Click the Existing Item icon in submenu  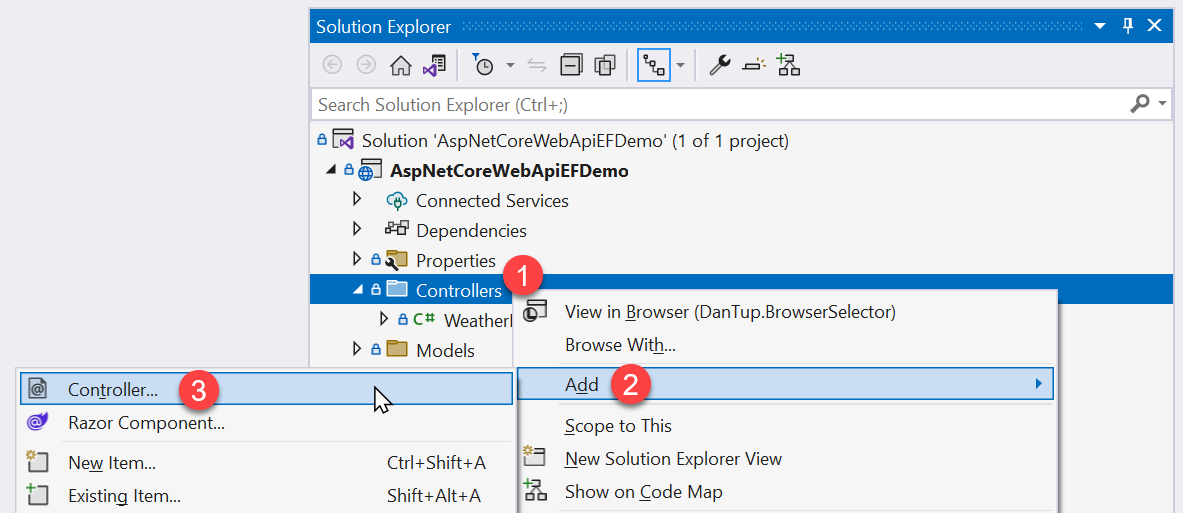coord(37,495)
